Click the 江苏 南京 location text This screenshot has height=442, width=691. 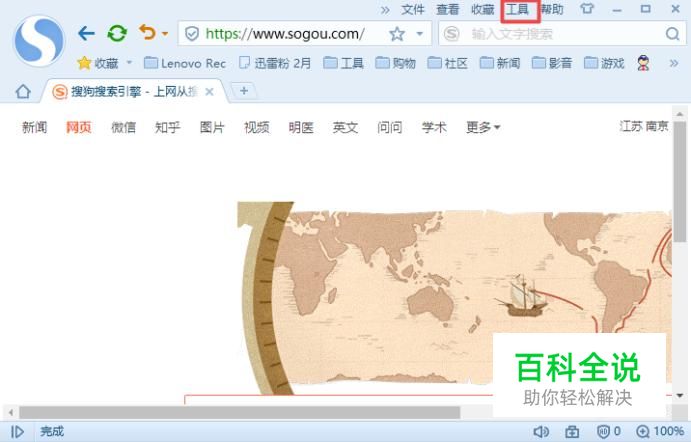(644, 126)
